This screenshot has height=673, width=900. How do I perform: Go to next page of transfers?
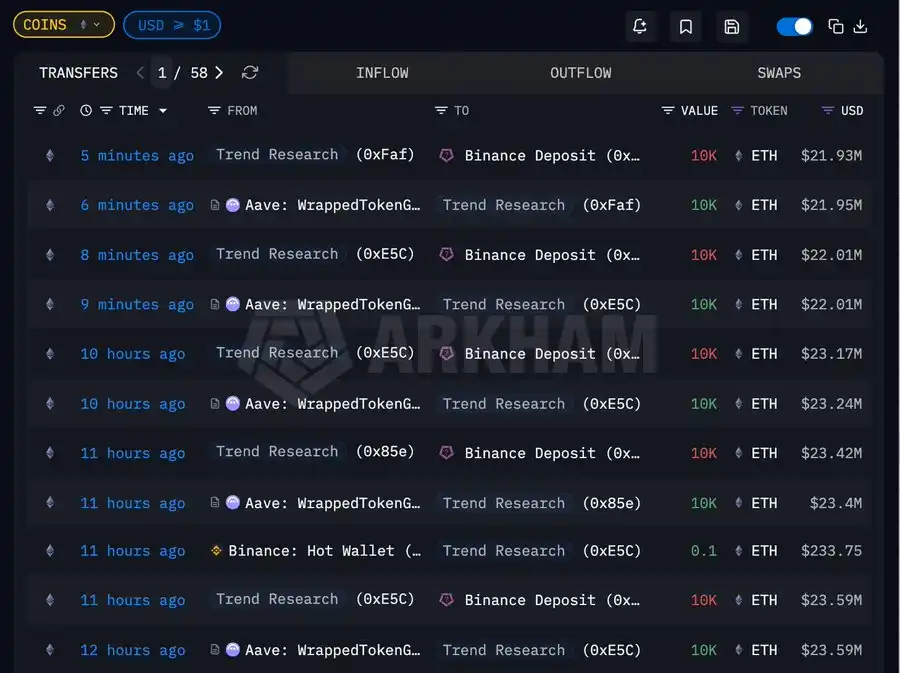pyautogui.click(x=219, y=73)
